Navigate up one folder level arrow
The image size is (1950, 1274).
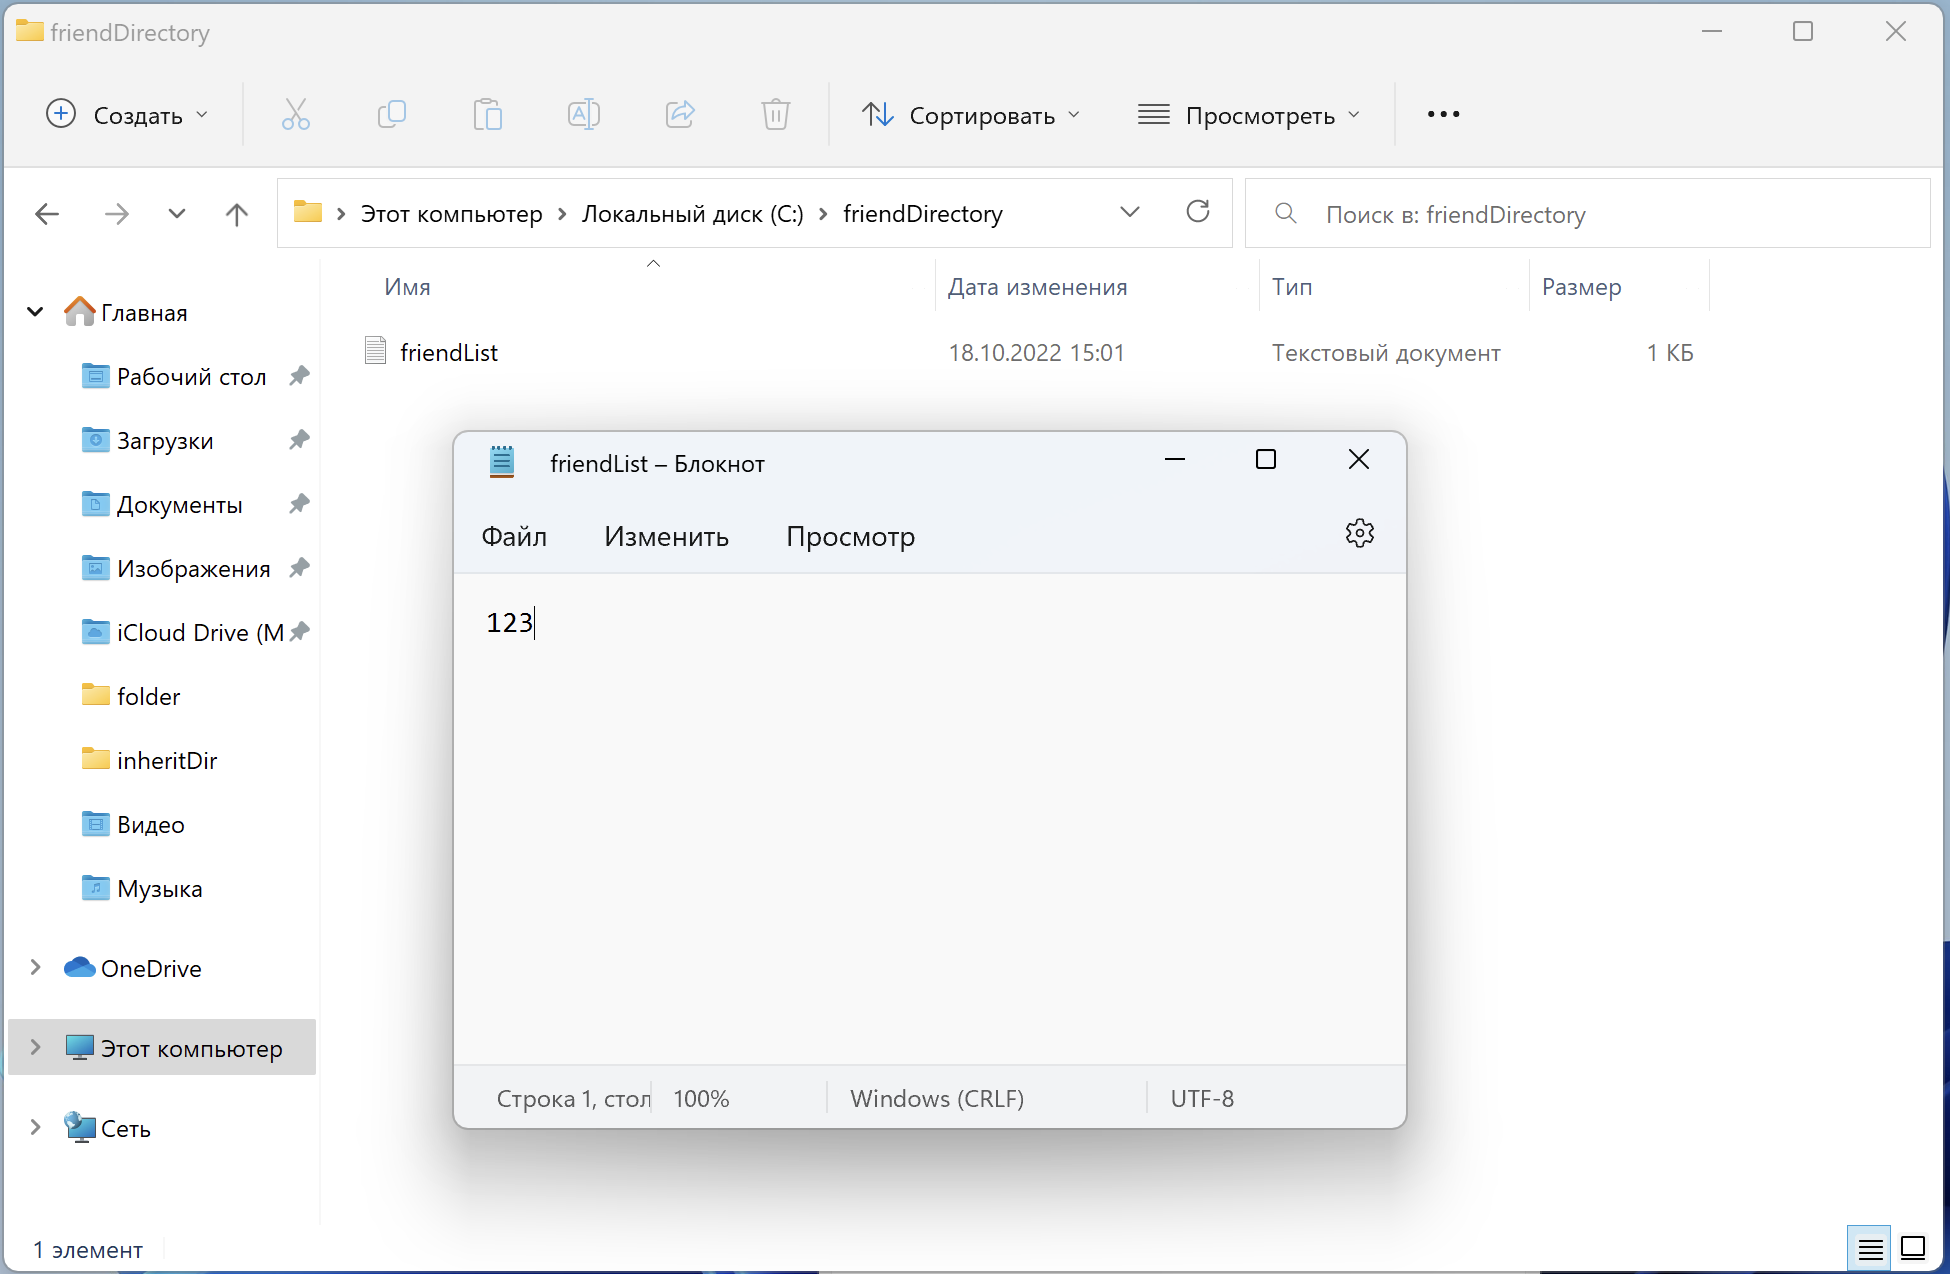[237, 214]
